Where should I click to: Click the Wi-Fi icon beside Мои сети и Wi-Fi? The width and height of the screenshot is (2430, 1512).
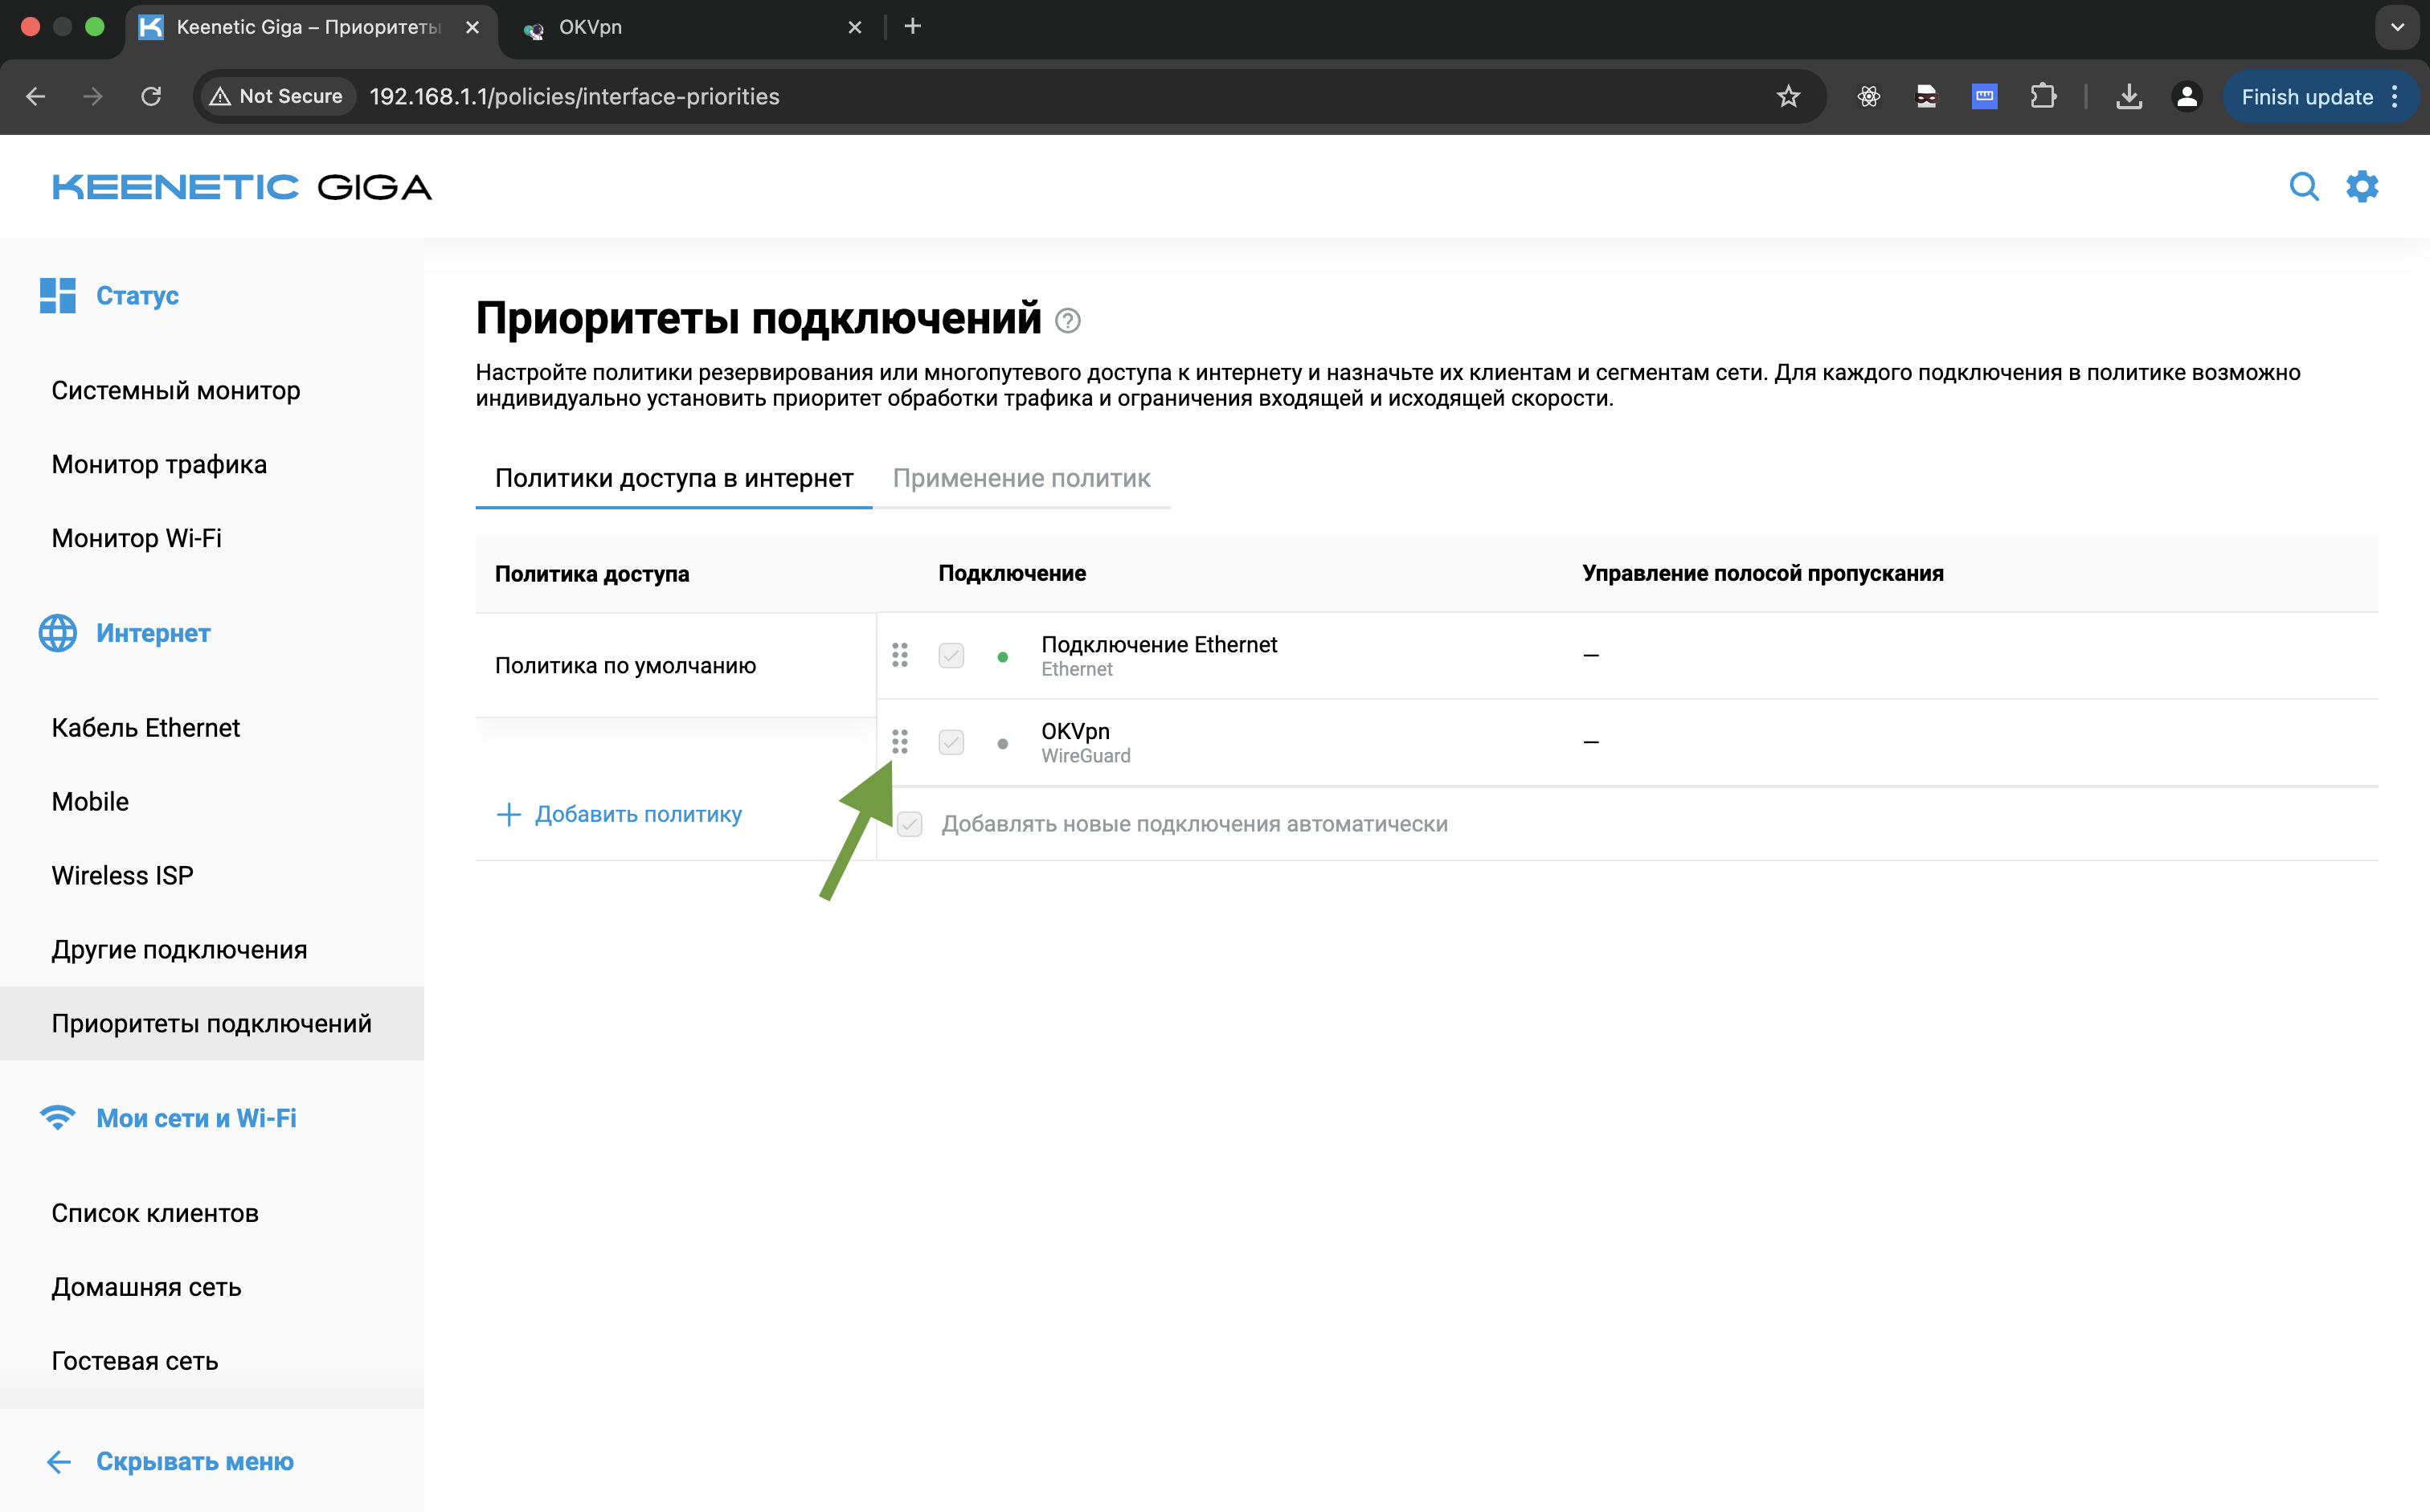tap(57, 1118)
